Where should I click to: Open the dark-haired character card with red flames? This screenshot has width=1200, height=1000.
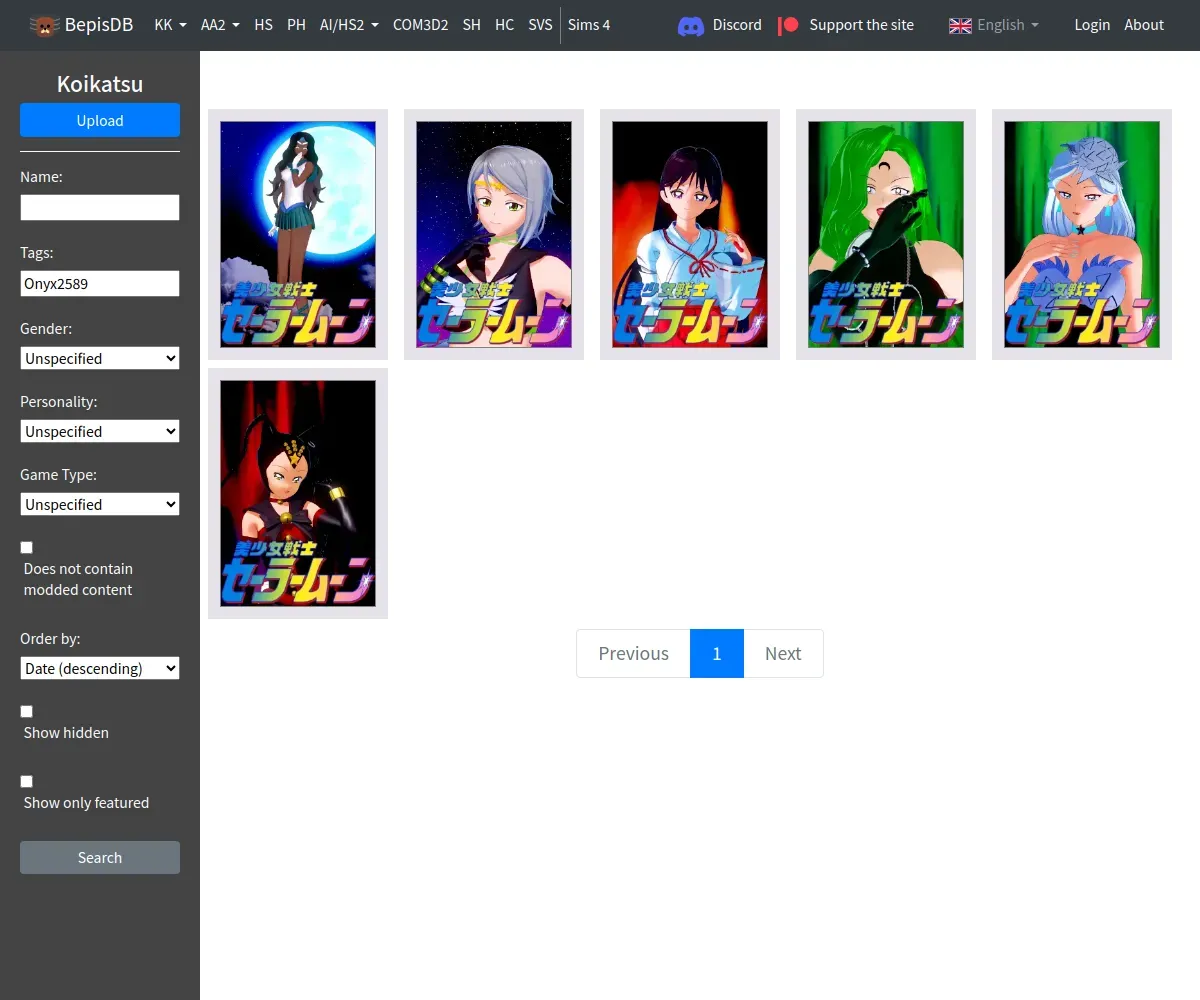(x=690, y=234)
